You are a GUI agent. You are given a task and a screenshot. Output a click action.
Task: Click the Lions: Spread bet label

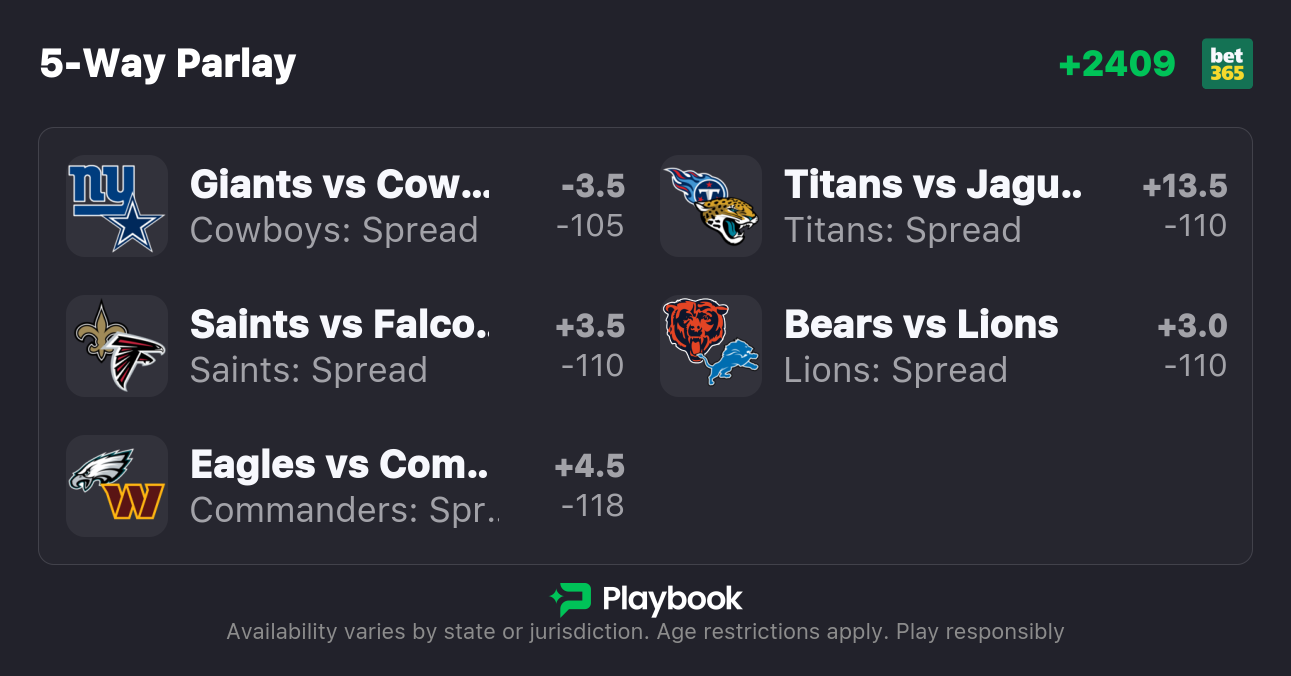point(895,371)
